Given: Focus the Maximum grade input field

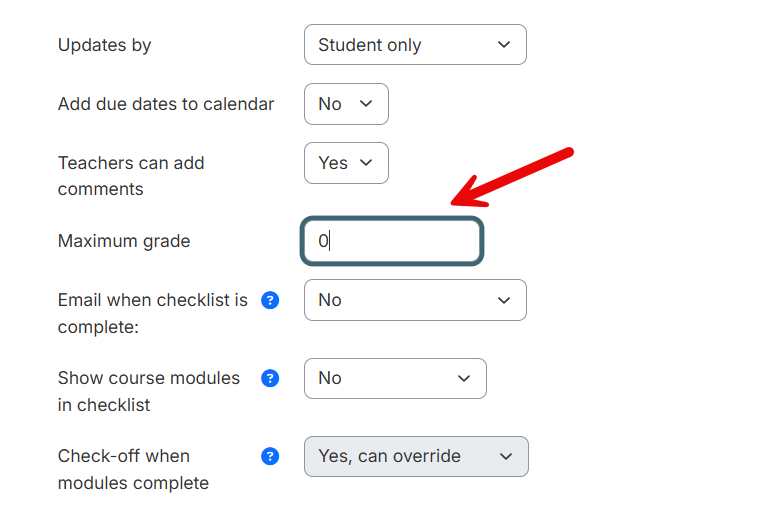Looking at the screenshot, I should [x=392, y=241].
